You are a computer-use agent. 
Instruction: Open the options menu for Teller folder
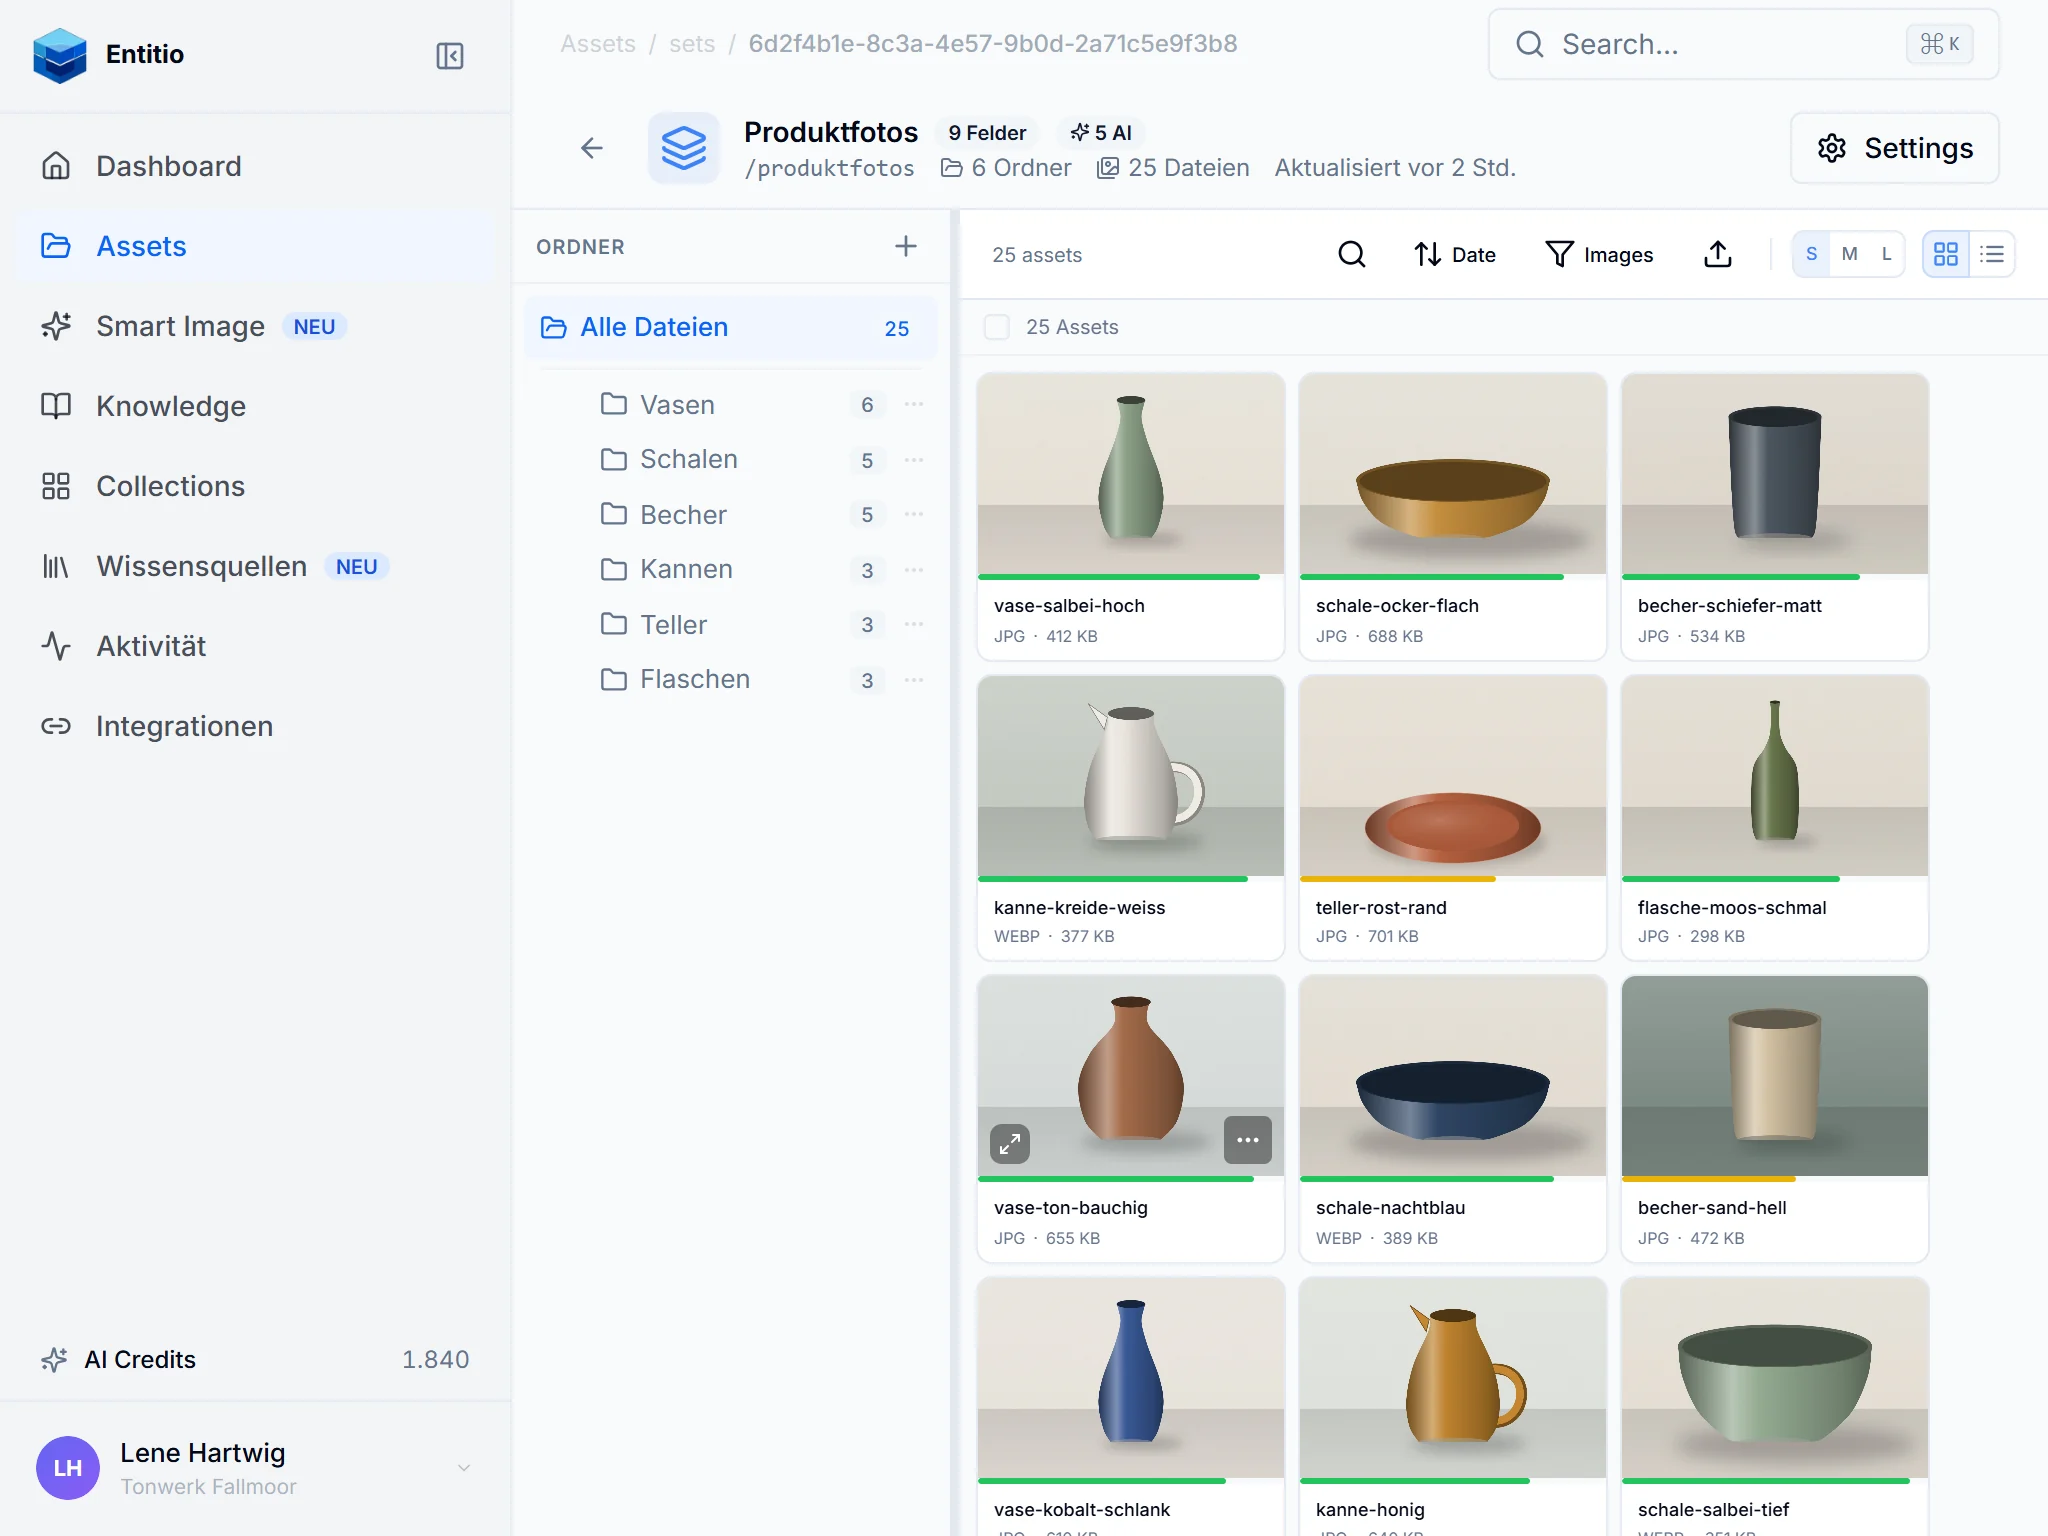pyautogui.click(x=914, y=624)
